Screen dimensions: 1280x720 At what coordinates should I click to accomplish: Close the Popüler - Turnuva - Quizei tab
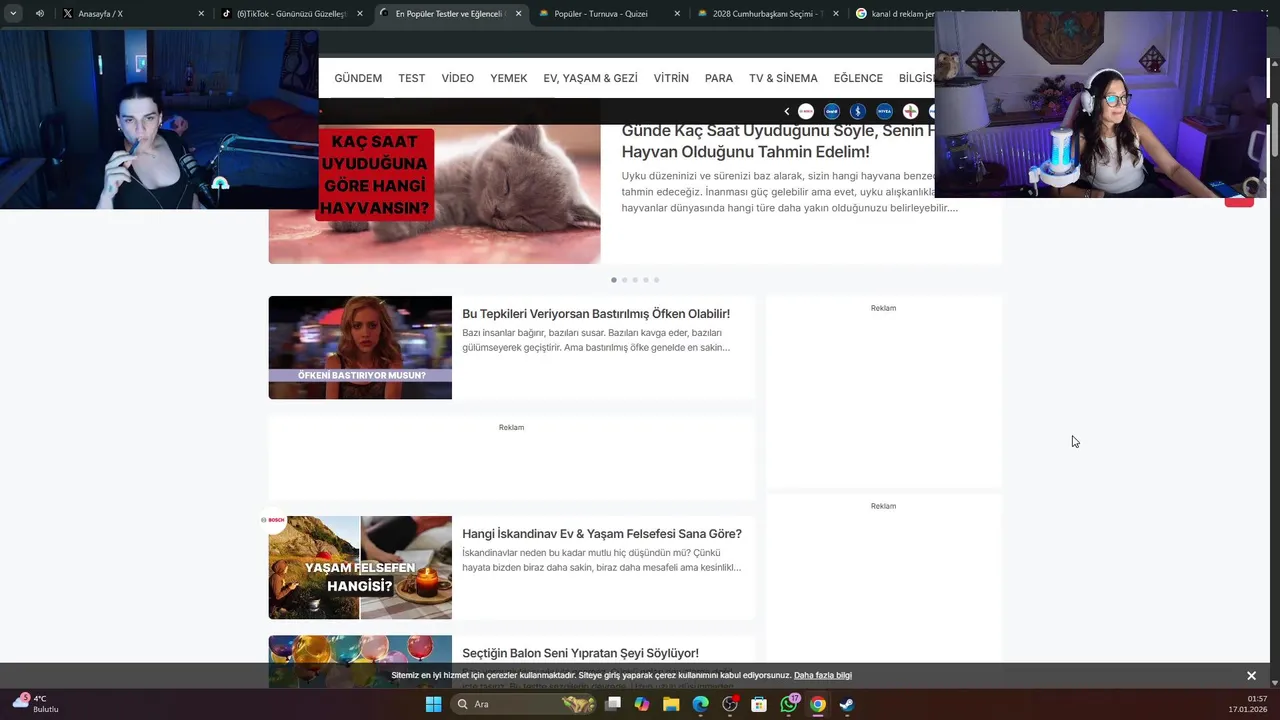[678, 14]
